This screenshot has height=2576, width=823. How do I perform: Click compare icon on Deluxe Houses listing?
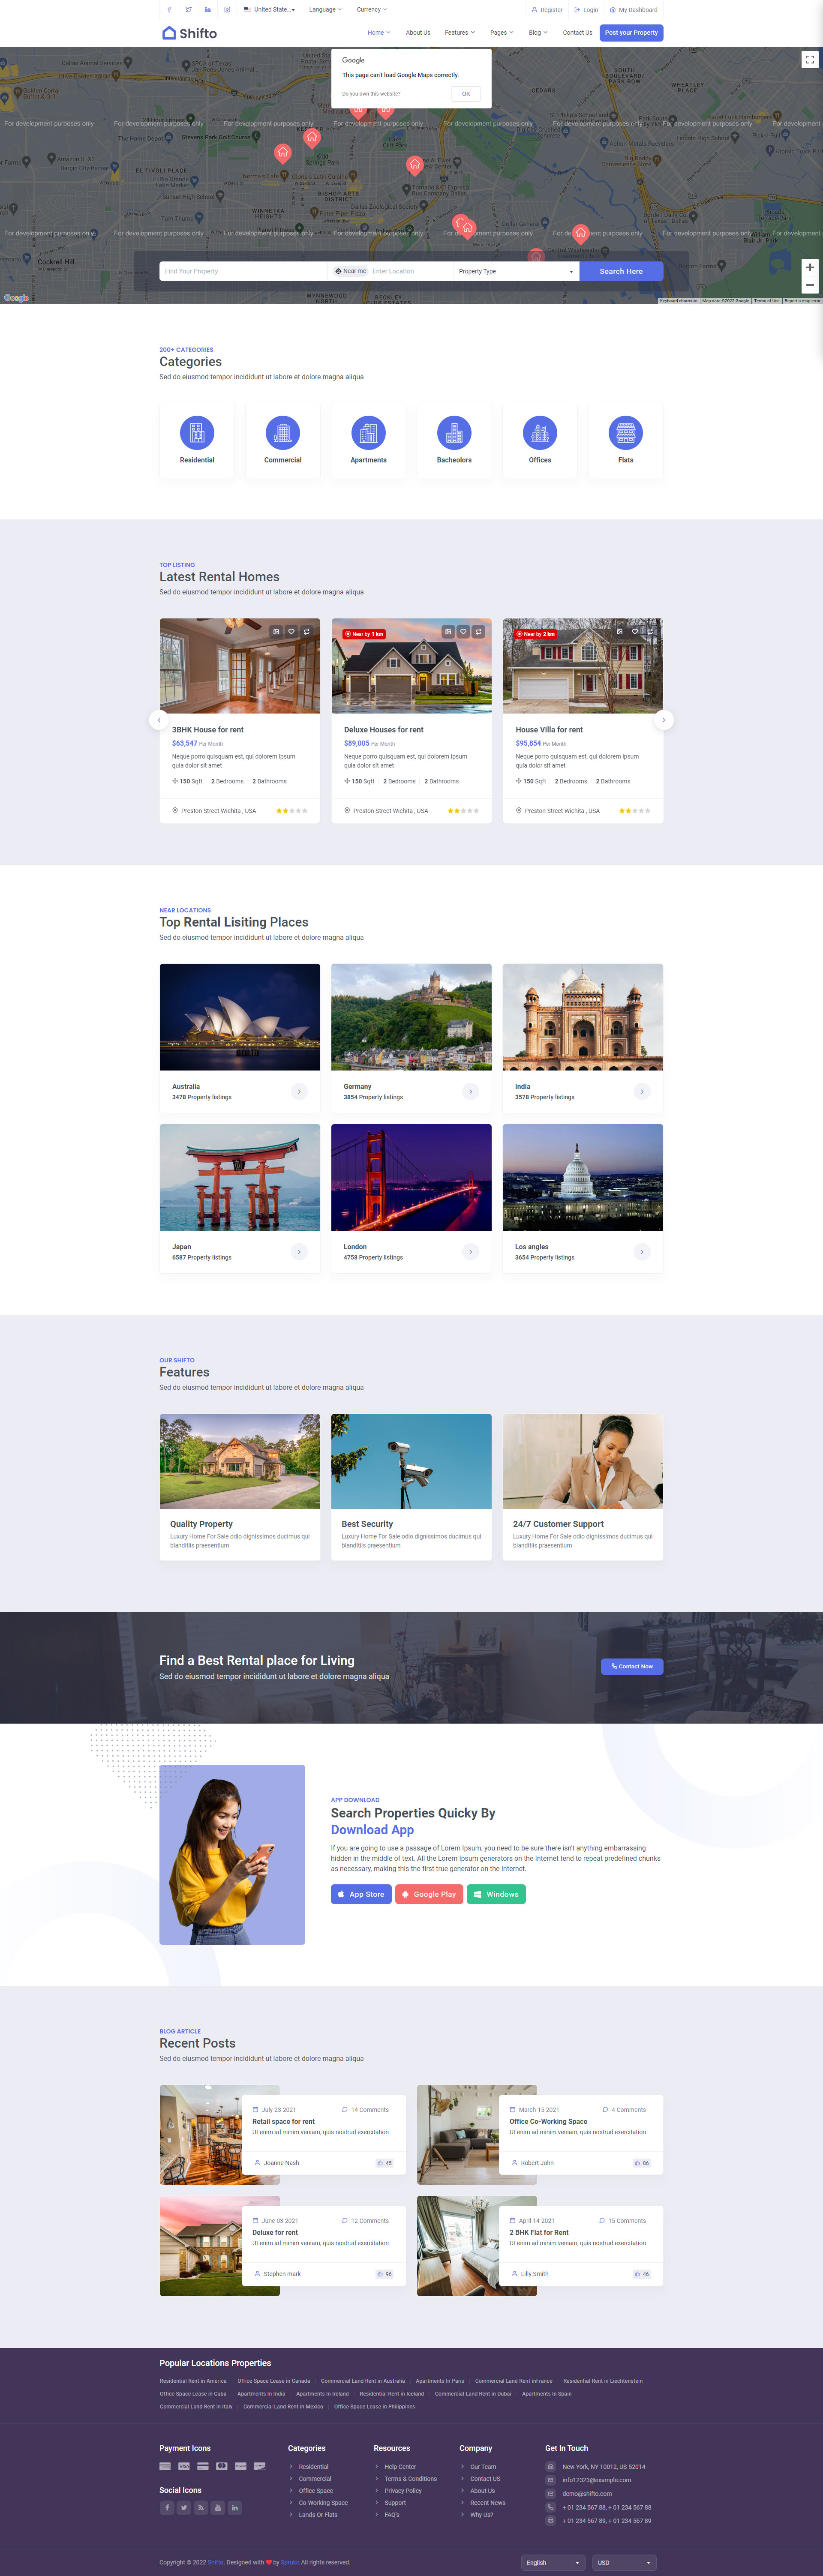click(x=478, y=632)
